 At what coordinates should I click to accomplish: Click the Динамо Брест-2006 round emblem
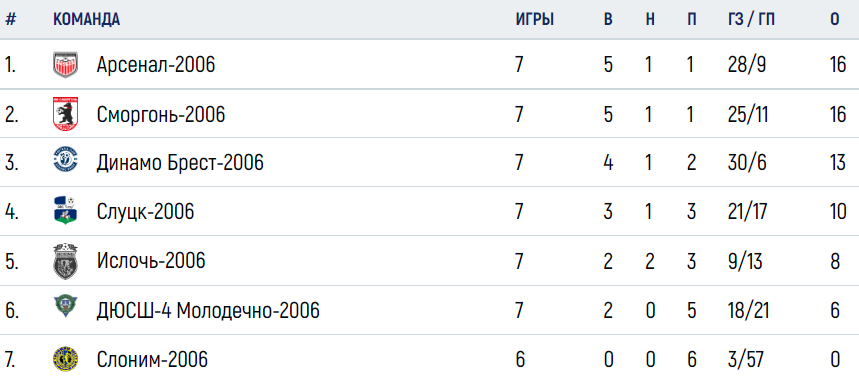65,162
